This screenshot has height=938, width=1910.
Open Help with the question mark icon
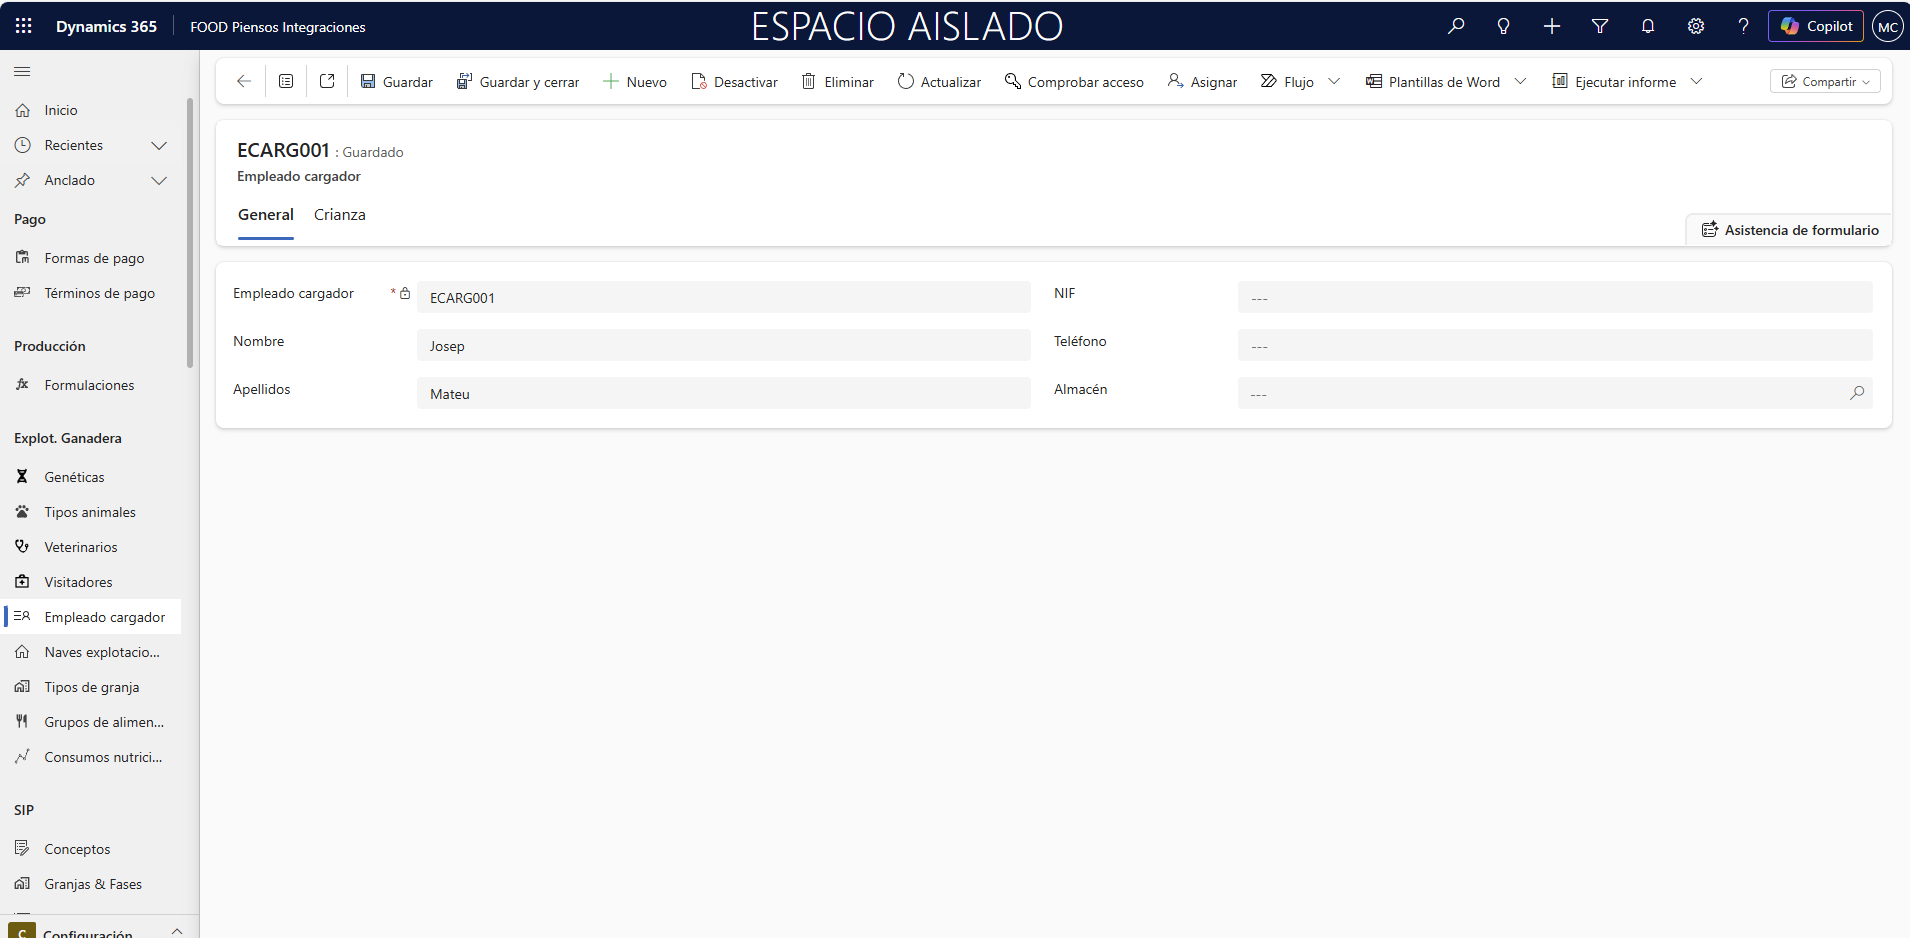(x=1744, y=26)
